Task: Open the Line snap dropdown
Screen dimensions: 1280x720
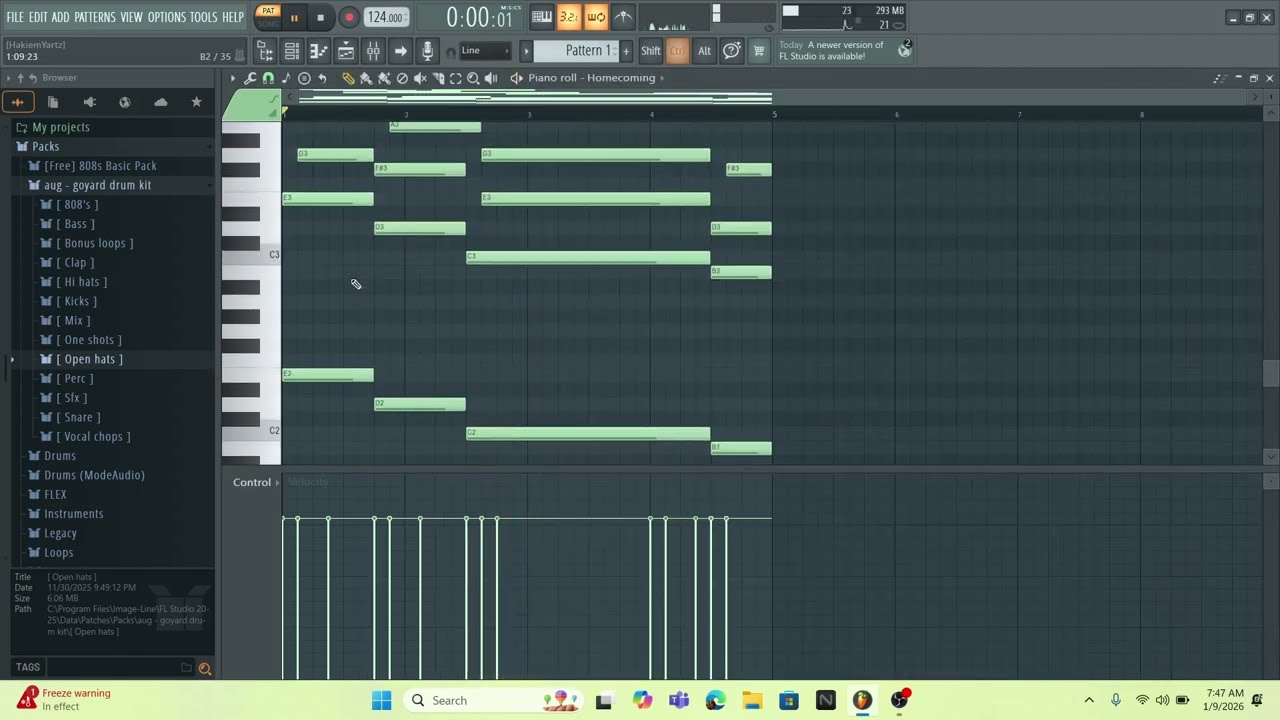Action: [x=486, y=51]
